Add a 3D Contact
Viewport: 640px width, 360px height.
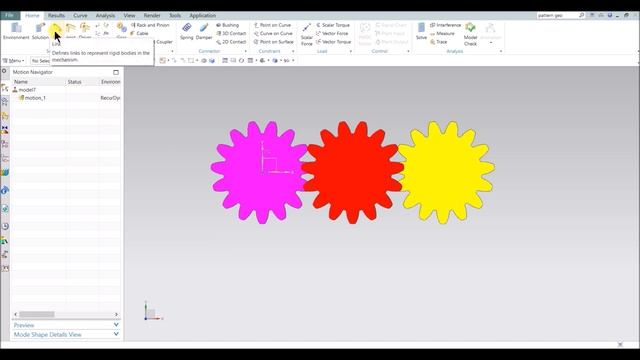coord(231,33)
